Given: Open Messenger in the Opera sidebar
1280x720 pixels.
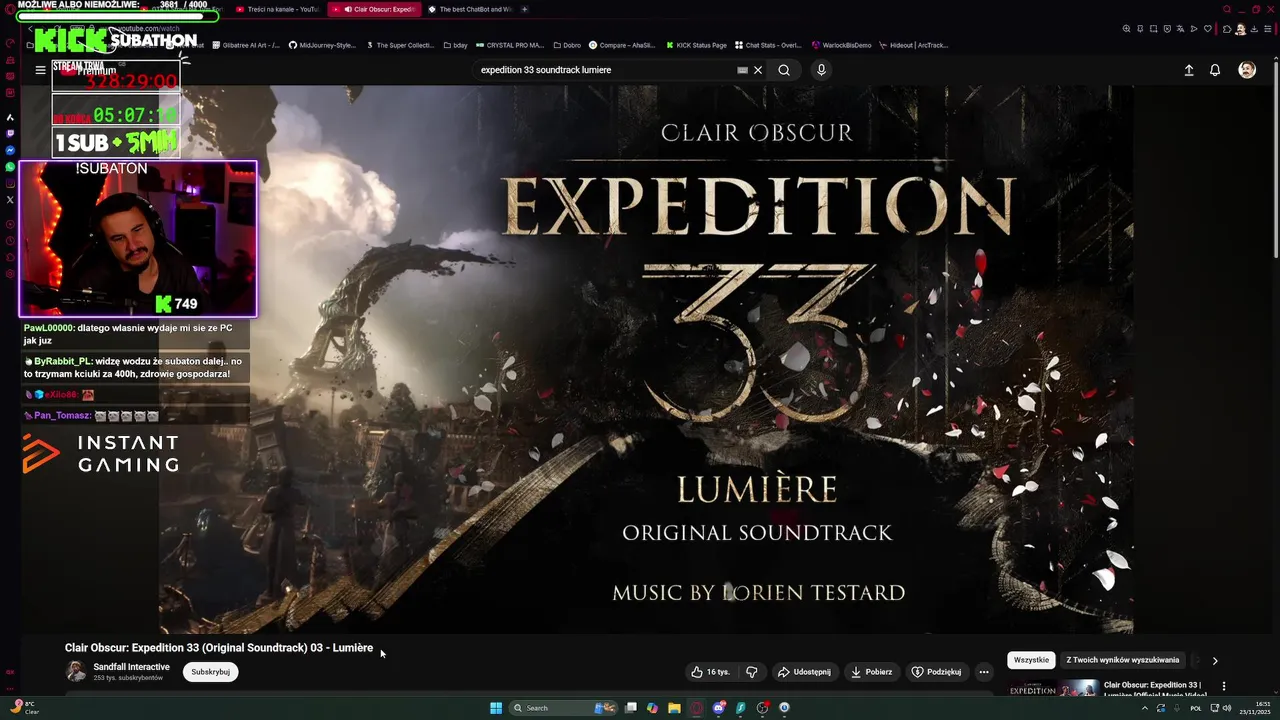Looking at the screenshot, I should tap(10, 150).
